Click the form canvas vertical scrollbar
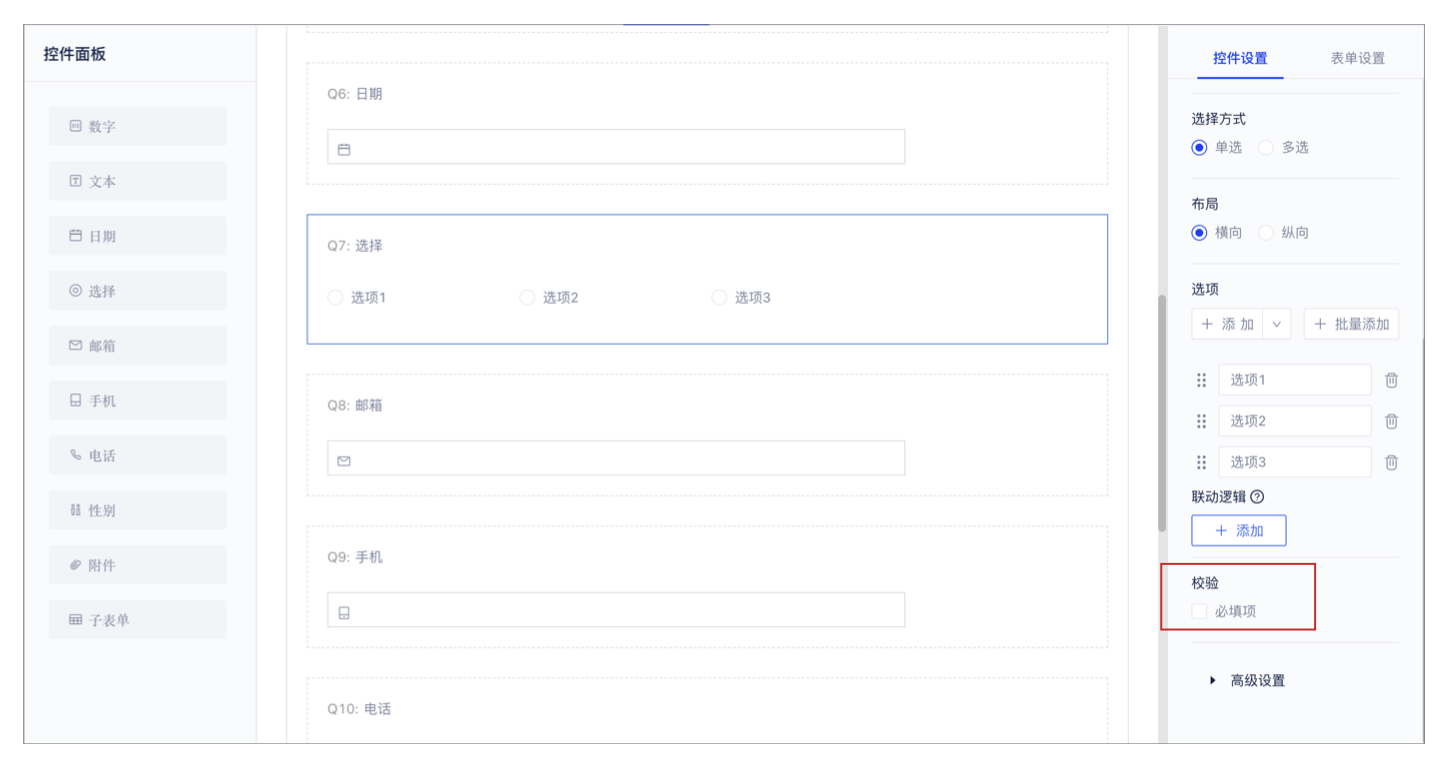The height and width of the screenshot is (760, 1448). tap(1161, 410)
